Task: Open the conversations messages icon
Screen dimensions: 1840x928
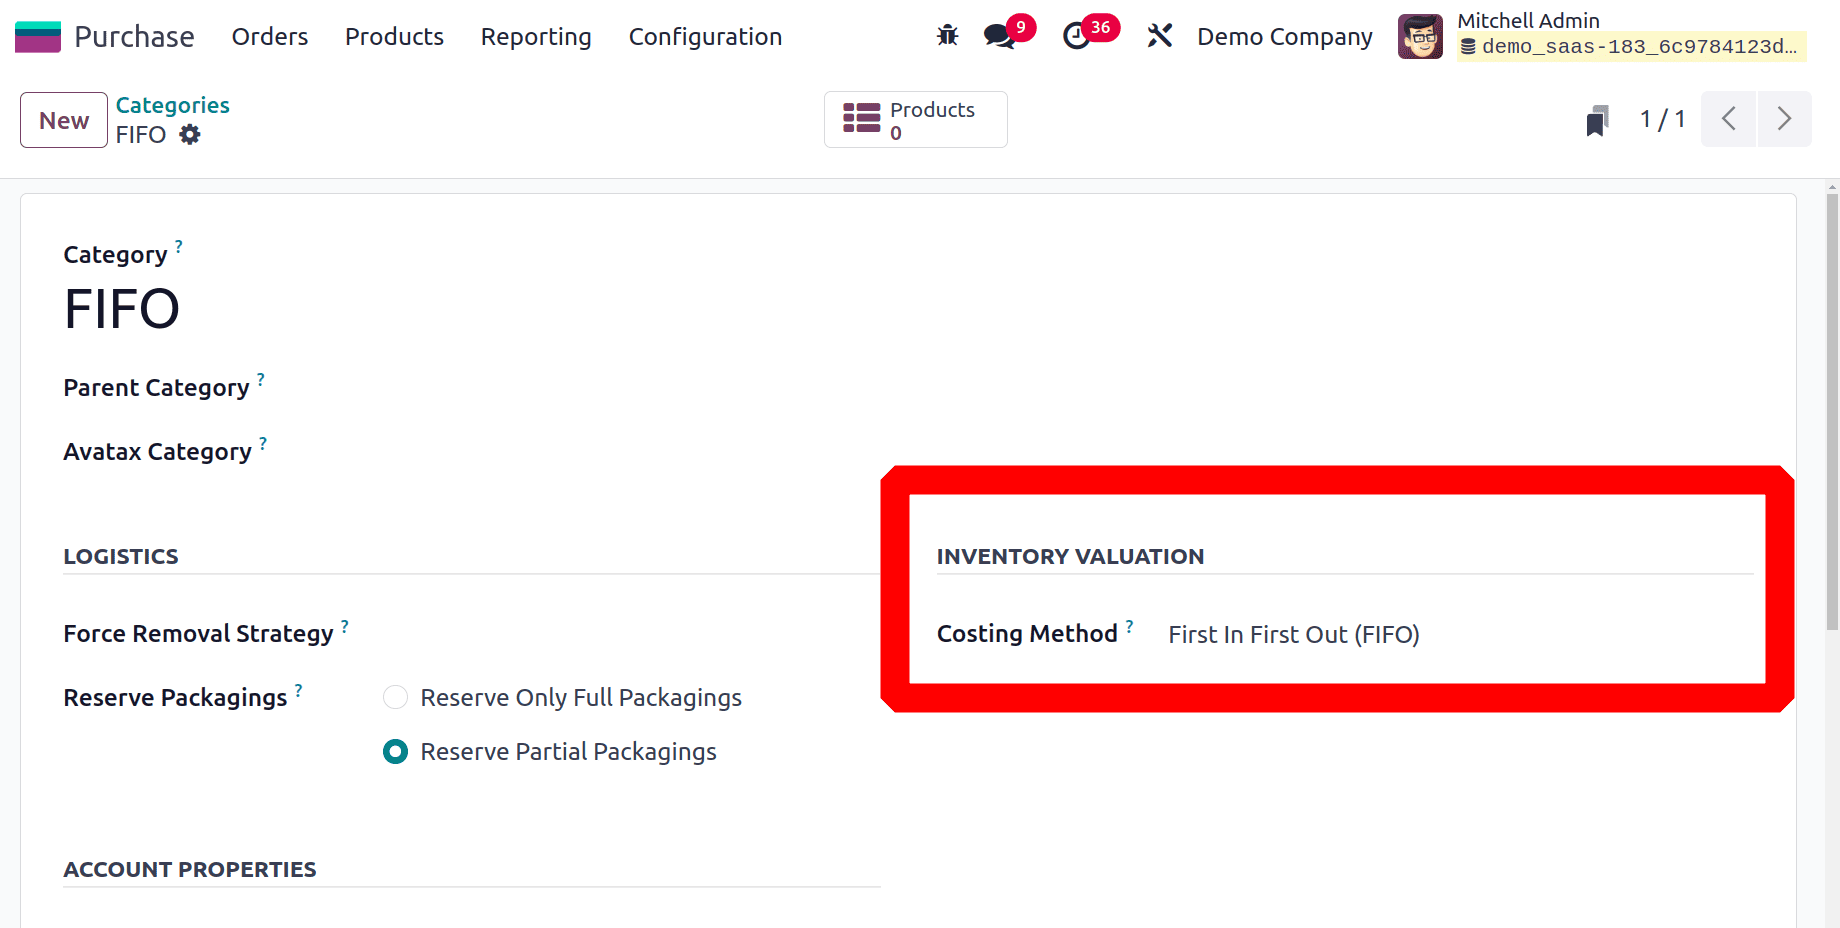Action: [x=999, y=36]
